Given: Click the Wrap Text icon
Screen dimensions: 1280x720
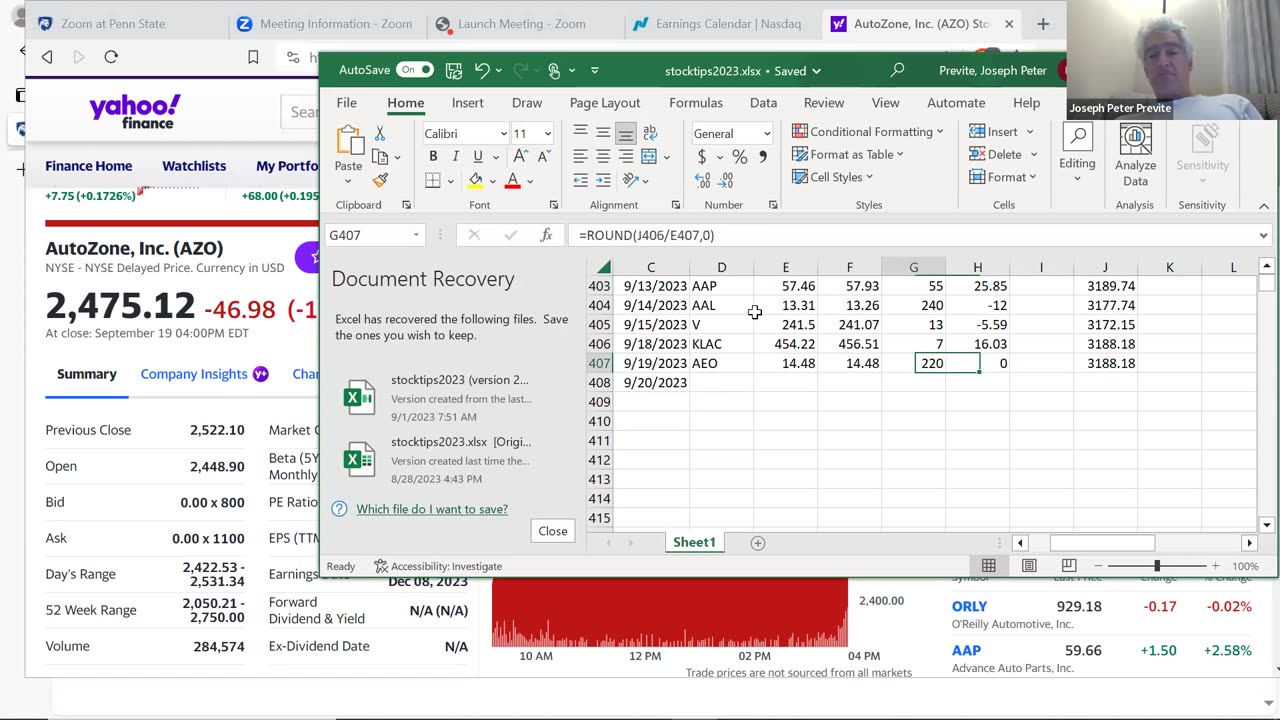Looking at the screenshot, I should pyautogui.click(x=650, y=133).
